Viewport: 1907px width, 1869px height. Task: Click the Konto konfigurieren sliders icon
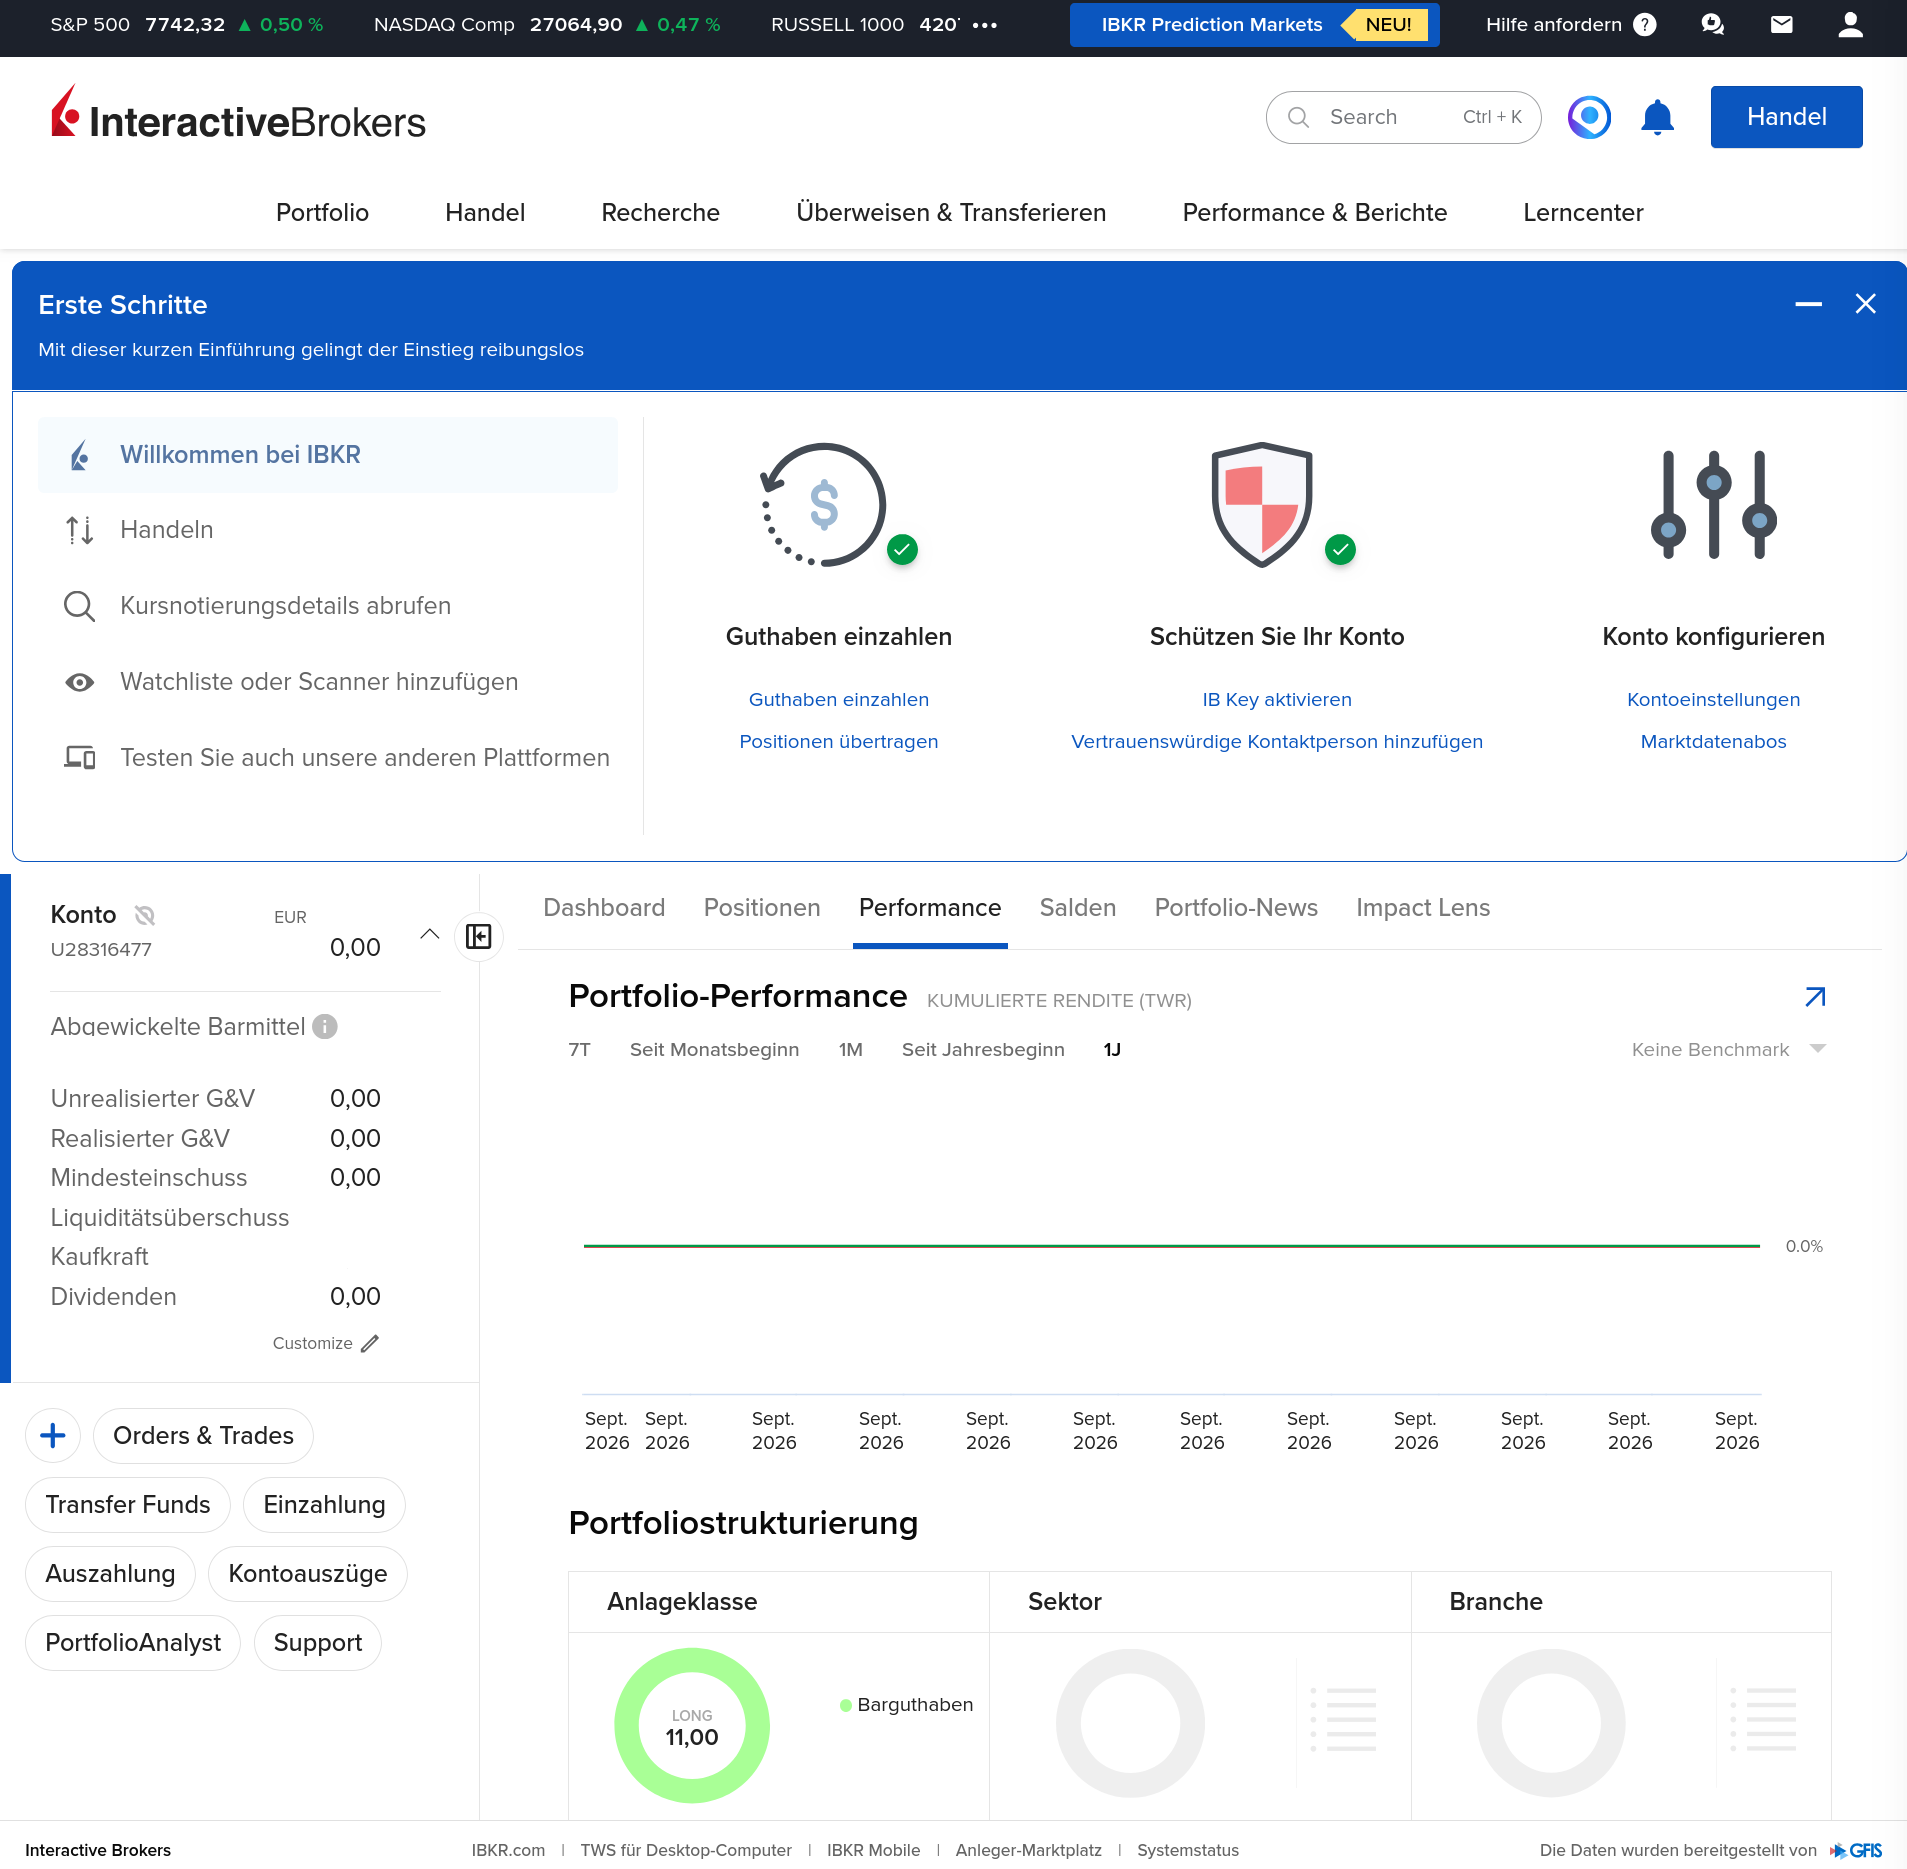[x=1714, y=504]
